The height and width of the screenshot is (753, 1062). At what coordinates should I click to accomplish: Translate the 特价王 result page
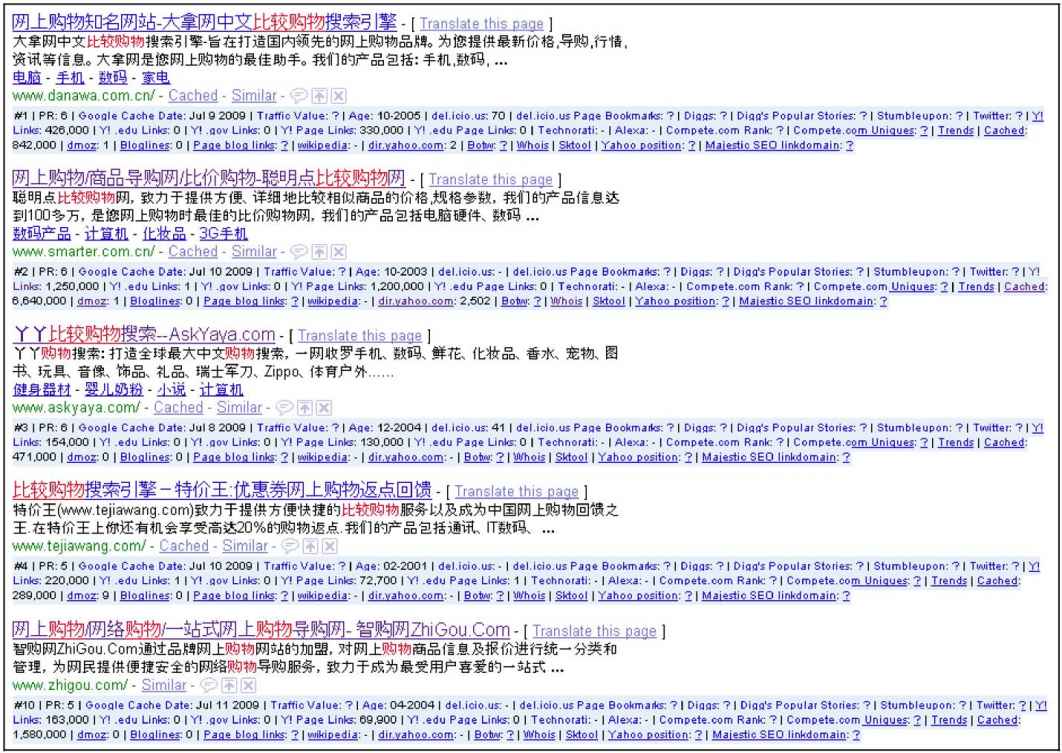(517, 491)
